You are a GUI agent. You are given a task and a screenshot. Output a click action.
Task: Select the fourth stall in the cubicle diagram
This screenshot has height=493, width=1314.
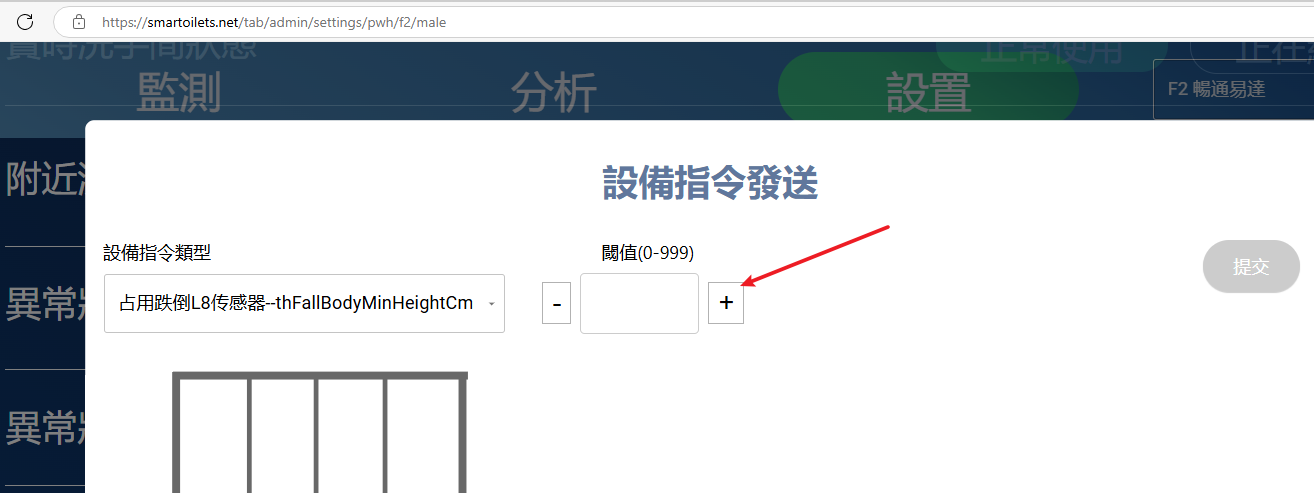(x=424, y=436)
